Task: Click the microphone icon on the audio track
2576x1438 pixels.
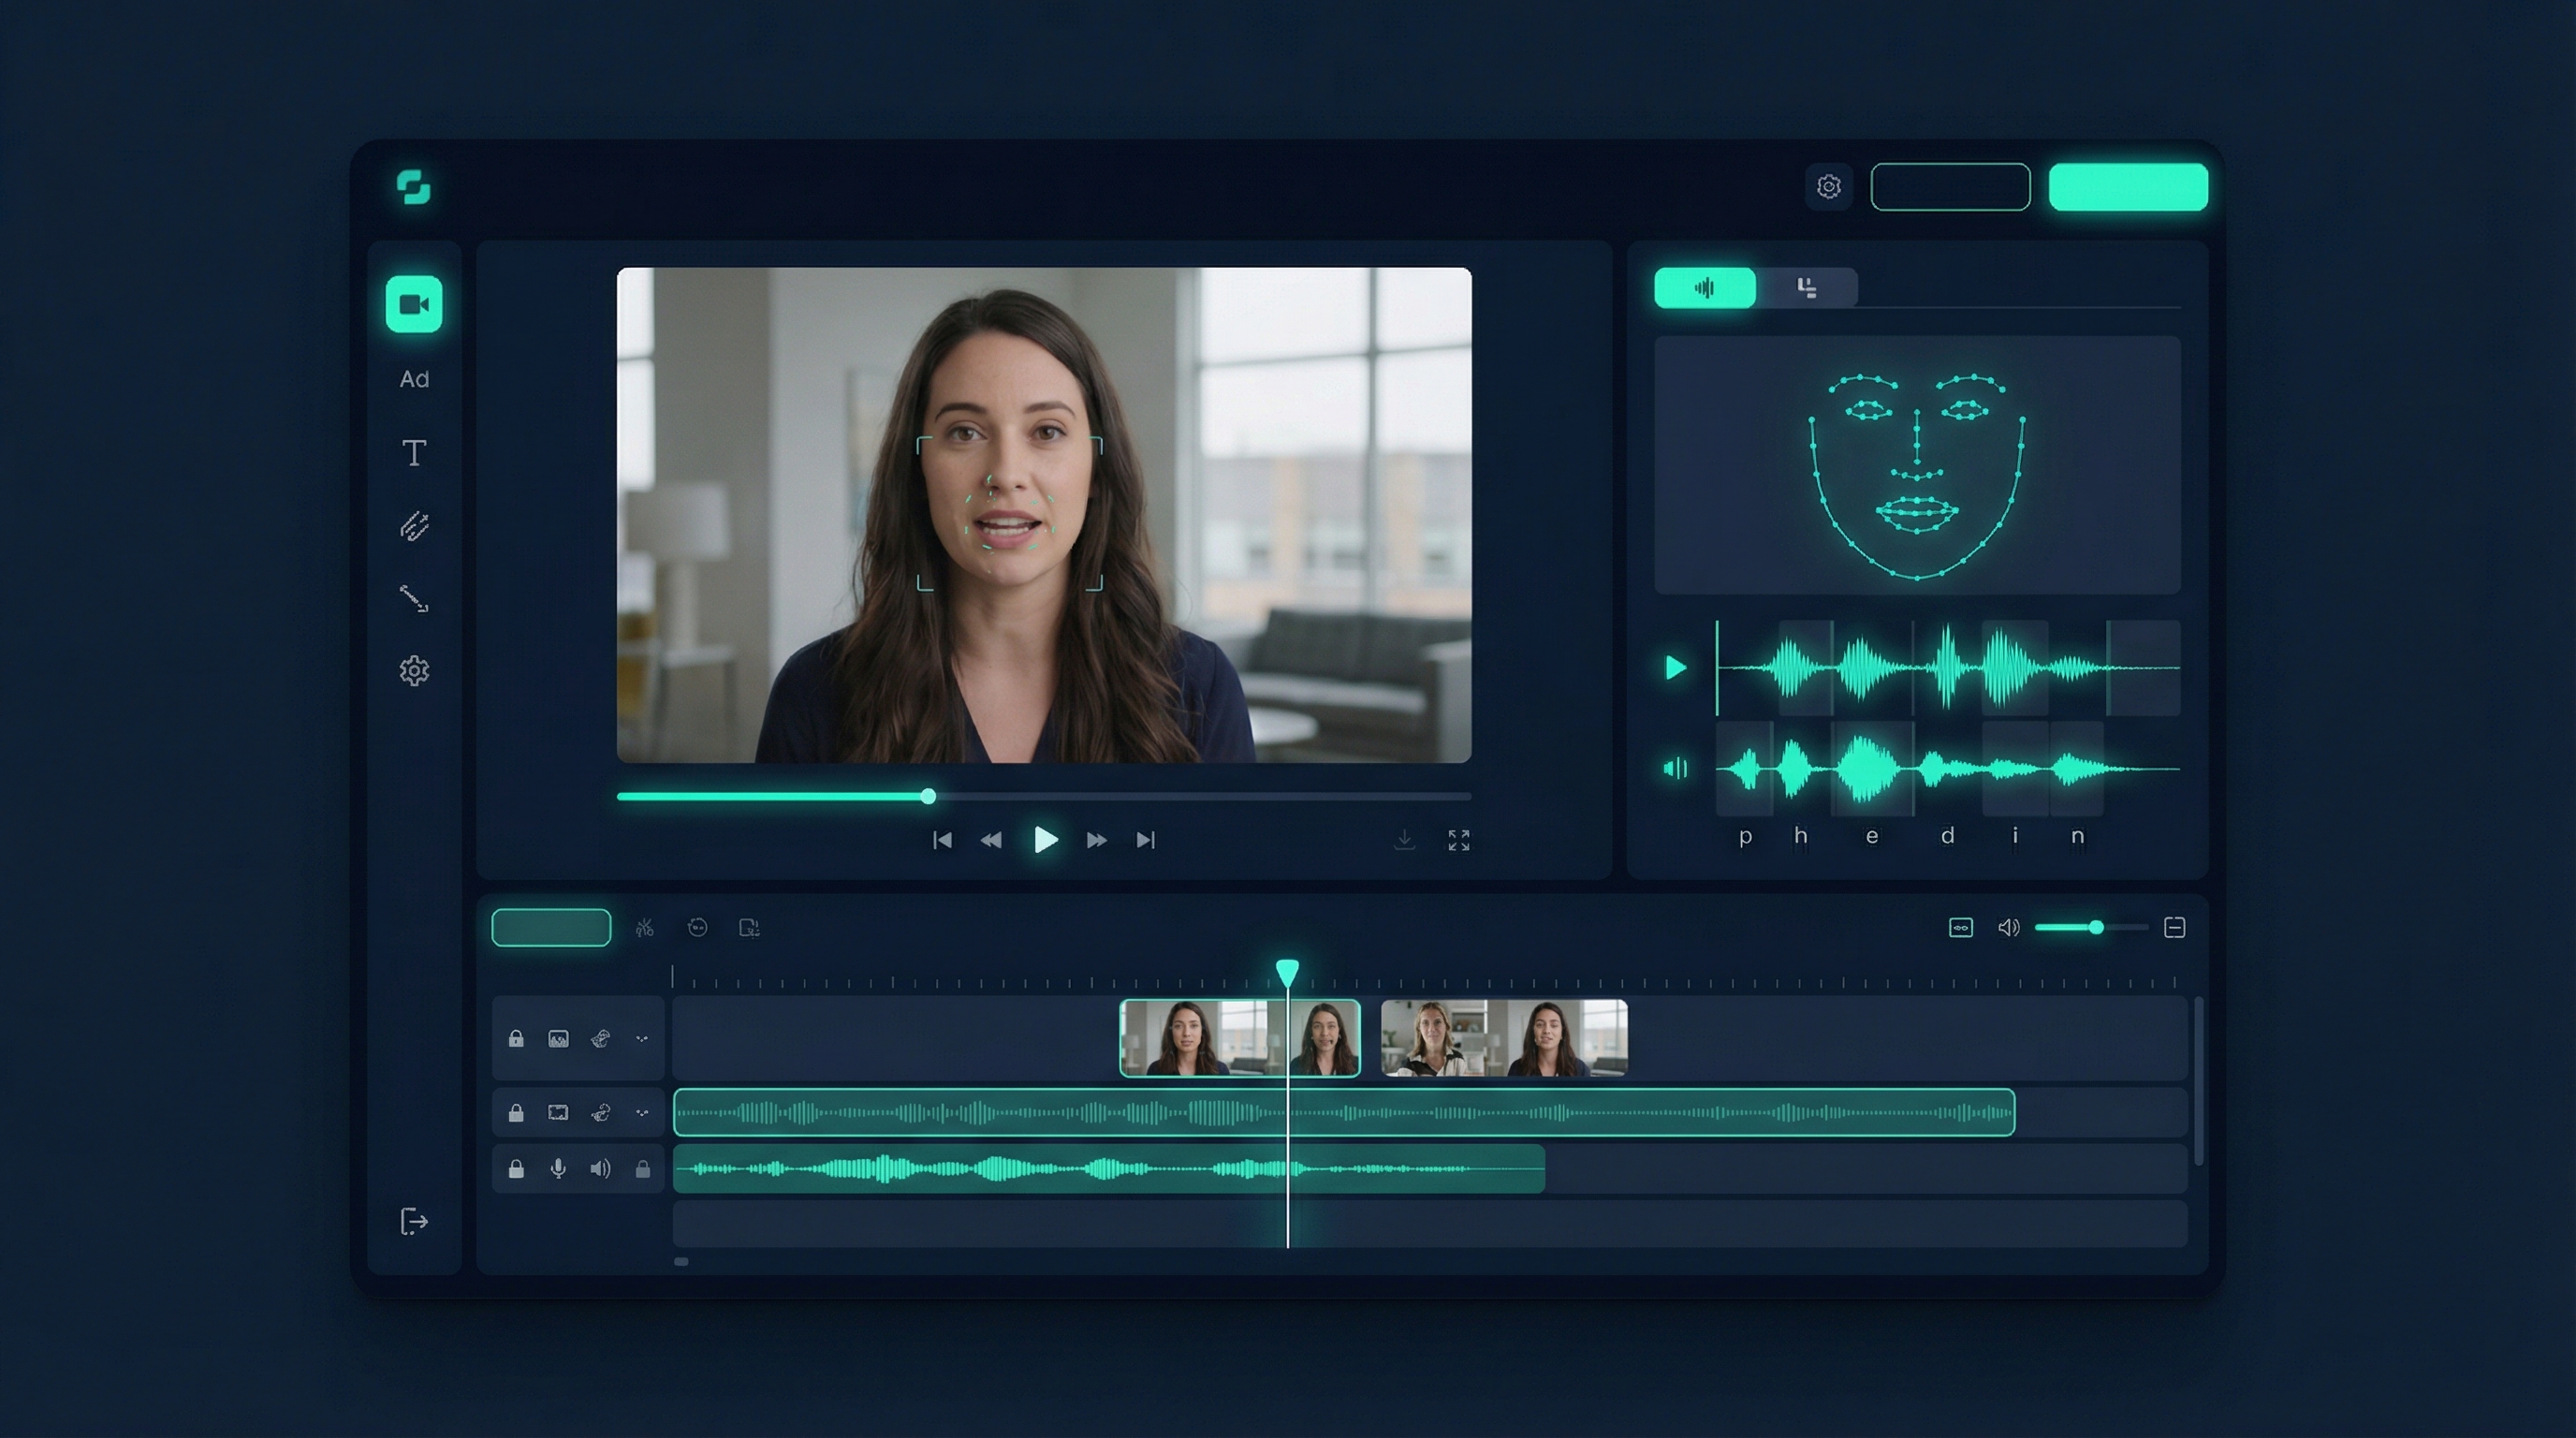Action: click(x=557, y=1168)
